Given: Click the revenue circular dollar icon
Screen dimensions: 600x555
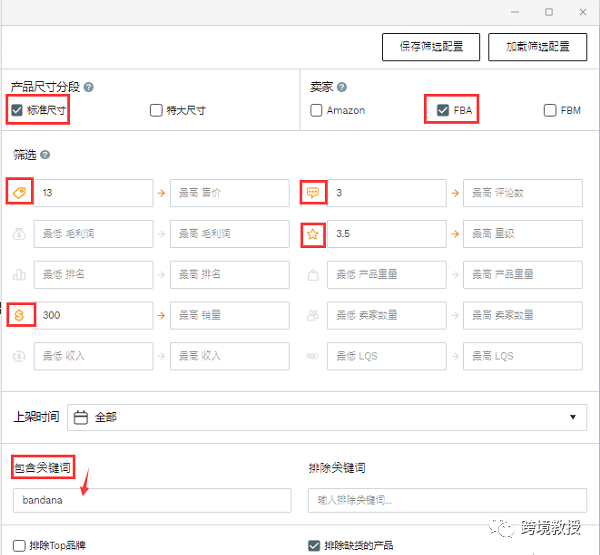Looking at the screenshot, I should [x=19, y=356].
